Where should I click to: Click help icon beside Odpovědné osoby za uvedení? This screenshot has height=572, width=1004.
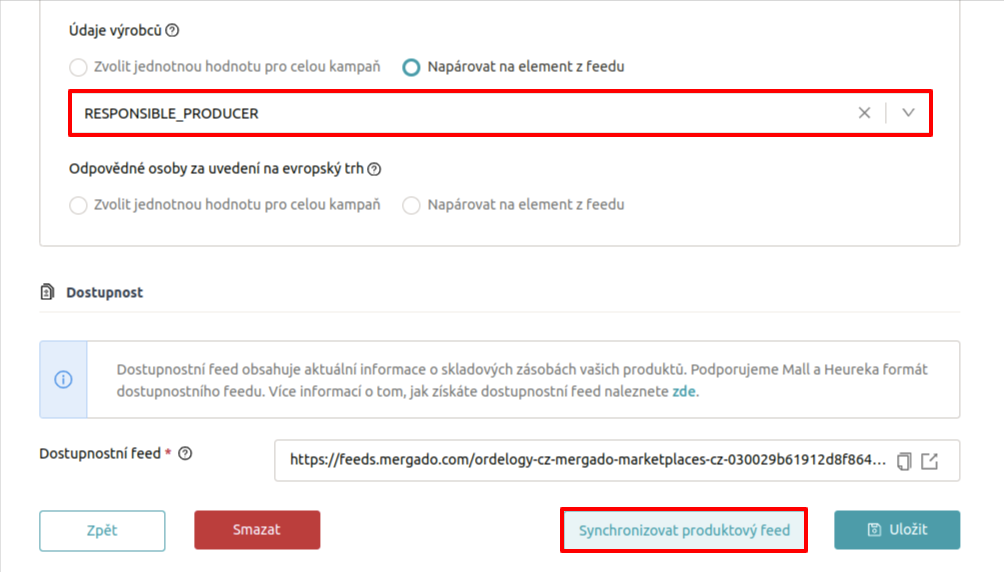[375, 169]
